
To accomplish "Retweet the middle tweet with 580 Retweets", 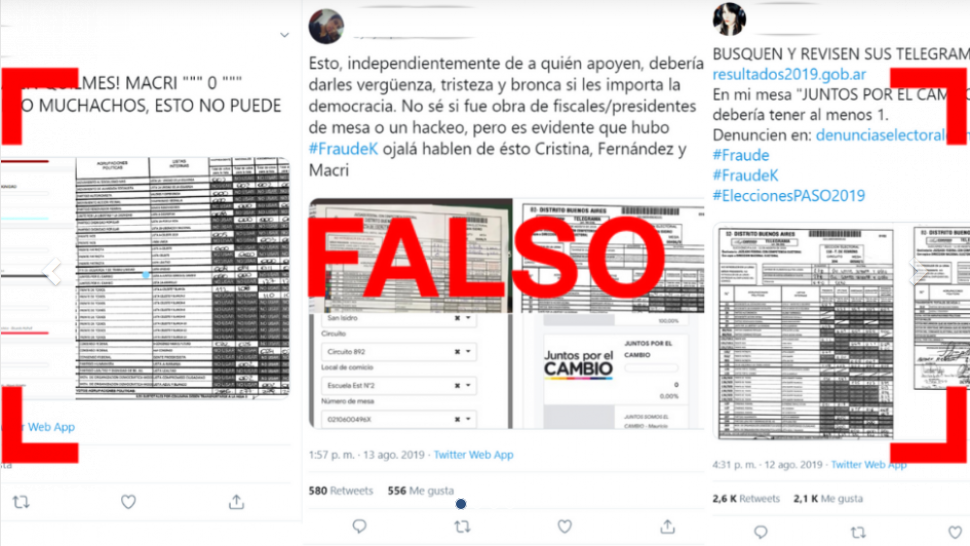I will tap(462, 526).
